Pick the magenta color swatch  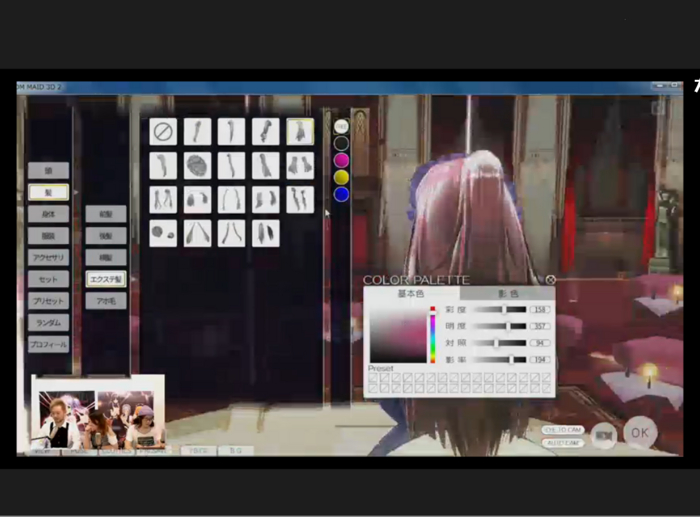(x=342, y=160)
